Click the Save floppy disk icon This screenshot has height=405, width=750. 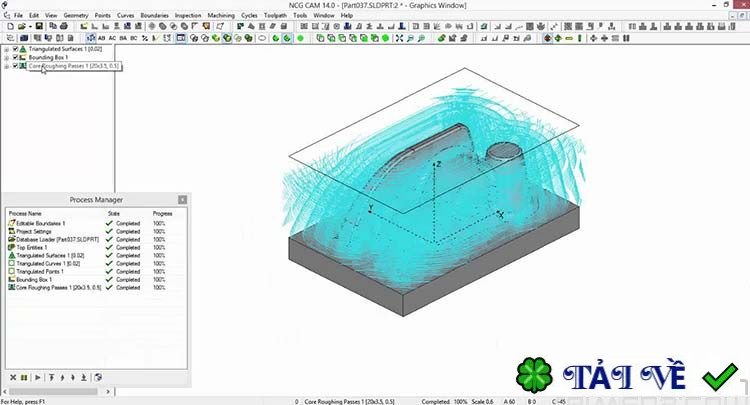coord(39,26)
